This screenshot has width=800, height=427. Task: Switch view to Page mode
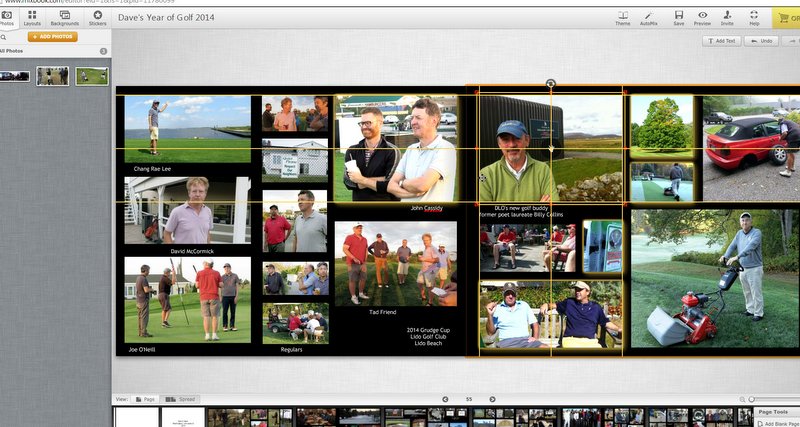(145, 399)
